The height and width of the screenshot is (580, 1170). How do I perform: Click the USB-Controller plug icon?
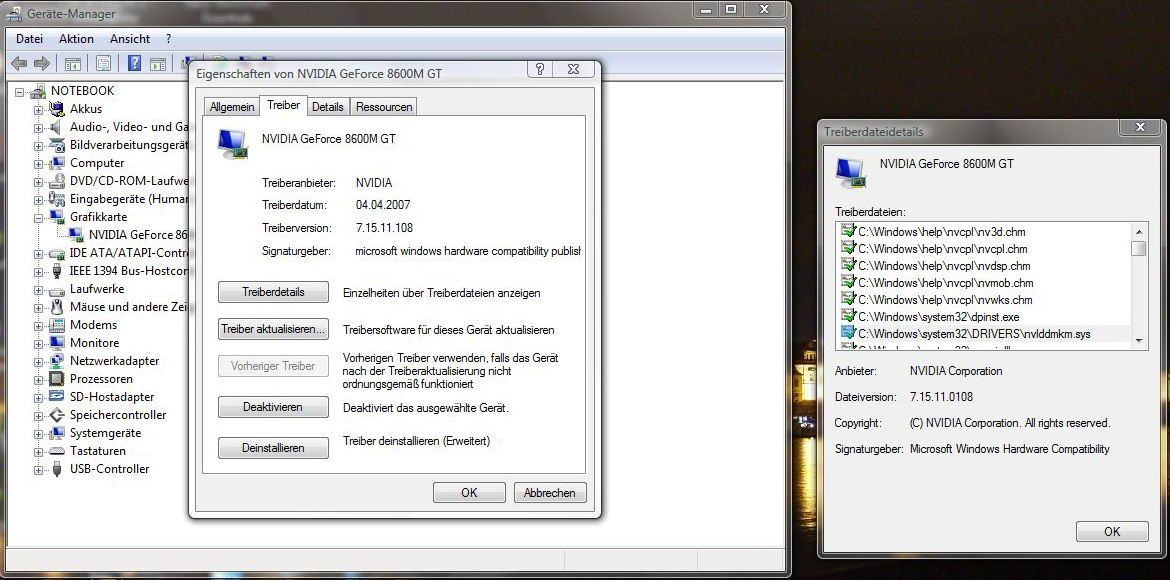(x=57, y=469)
